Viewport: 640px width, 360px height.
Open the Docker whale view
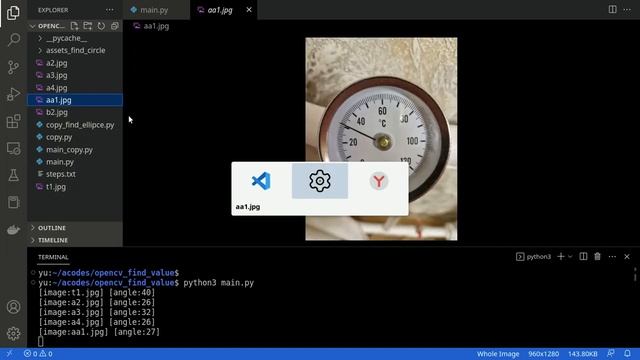pyautogui.click(x=13, y=229)
